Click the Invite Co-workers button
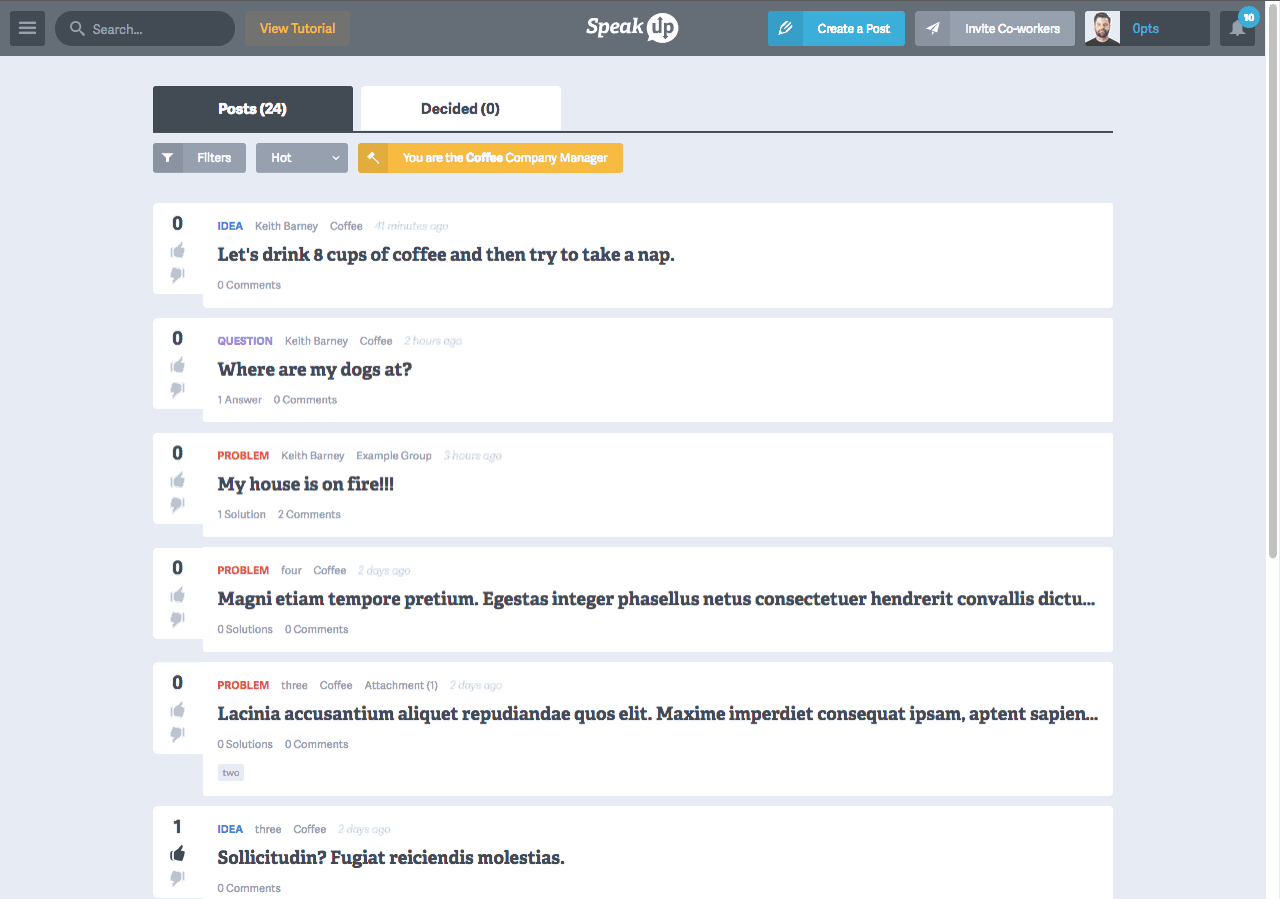Screen dimensions: 1280x899 tap(994, 29)
